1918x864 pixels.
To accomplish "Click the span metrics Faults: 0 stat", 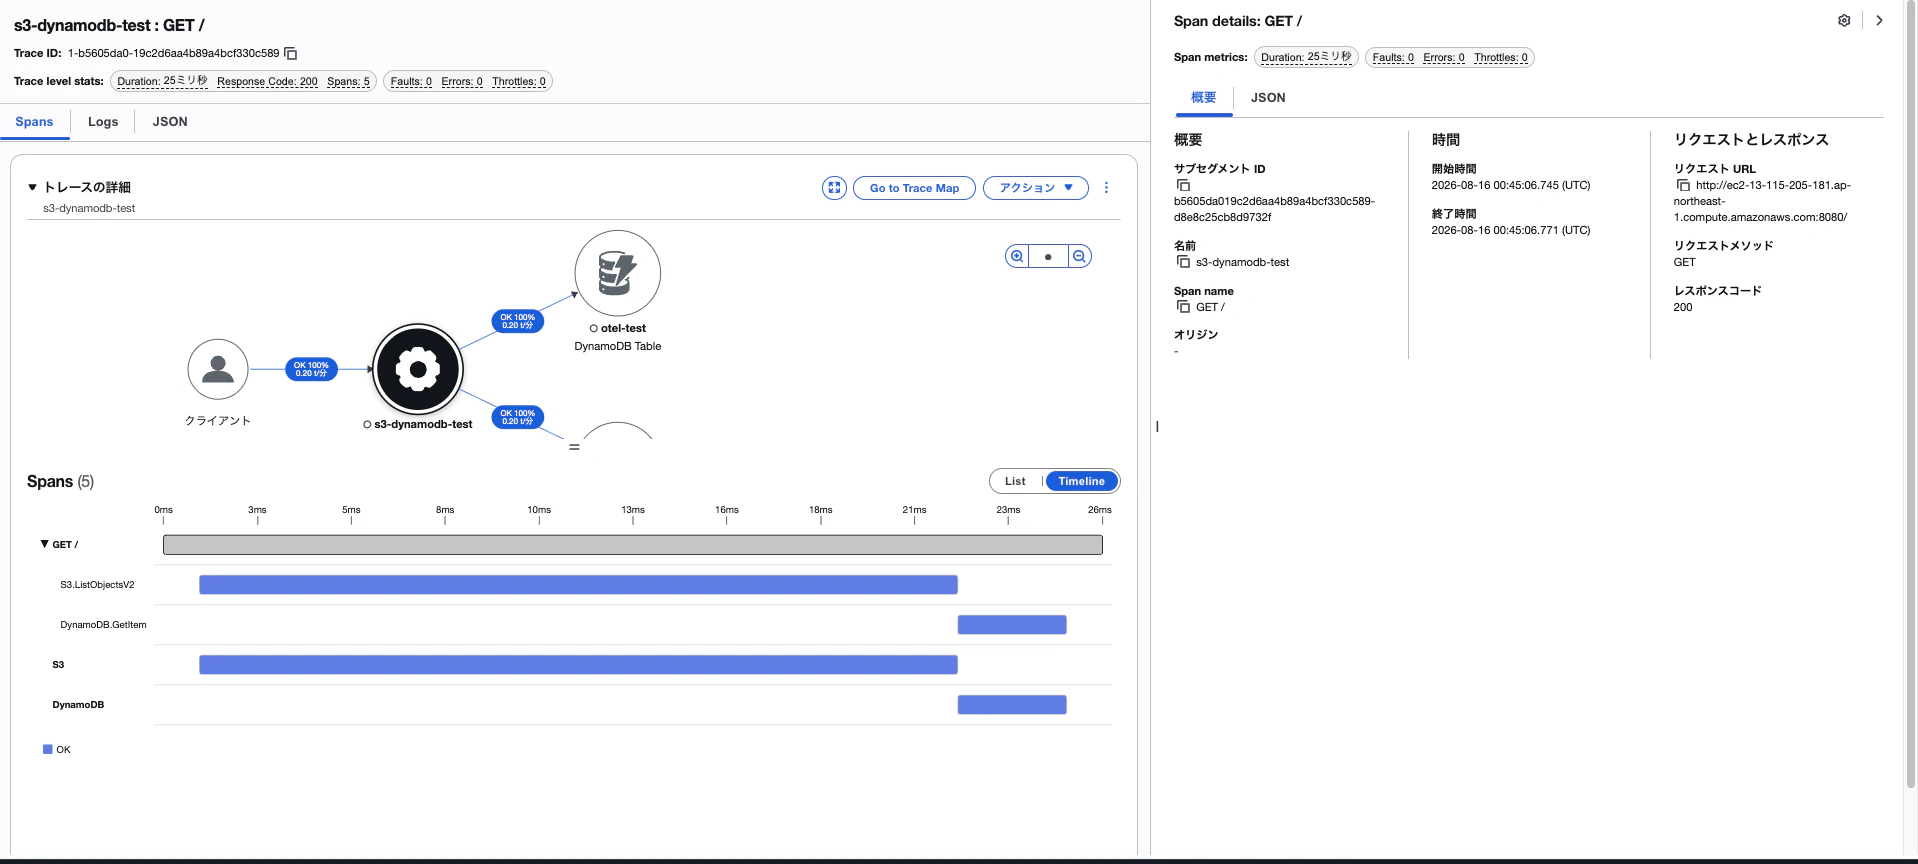I will (1393, 57).
